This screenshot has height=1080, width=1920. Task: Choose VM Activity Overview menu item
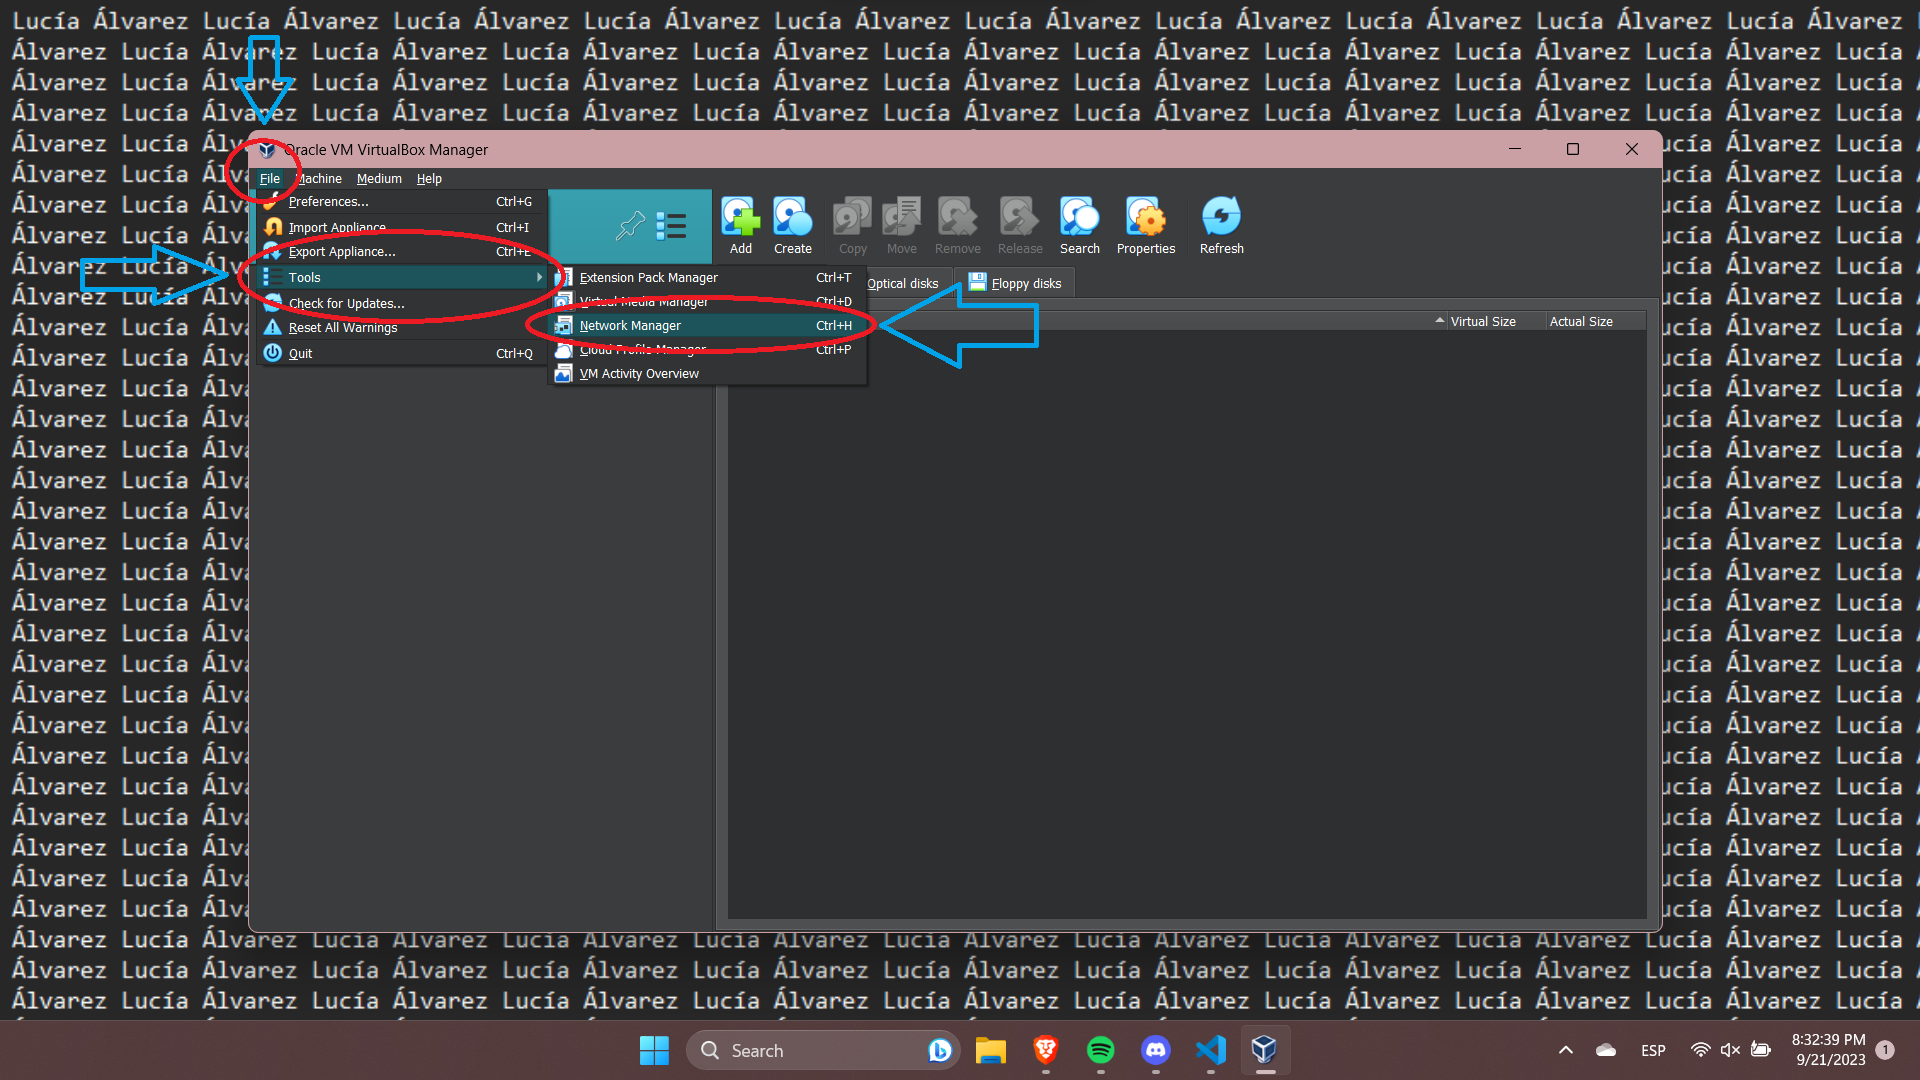[639, 374]
